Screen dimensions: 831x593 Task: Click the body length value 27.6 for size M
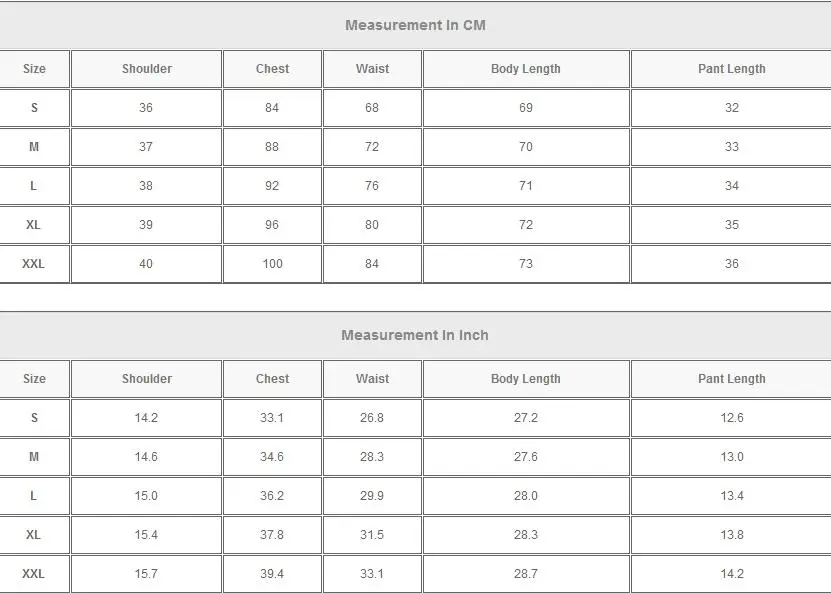point(526,457)
